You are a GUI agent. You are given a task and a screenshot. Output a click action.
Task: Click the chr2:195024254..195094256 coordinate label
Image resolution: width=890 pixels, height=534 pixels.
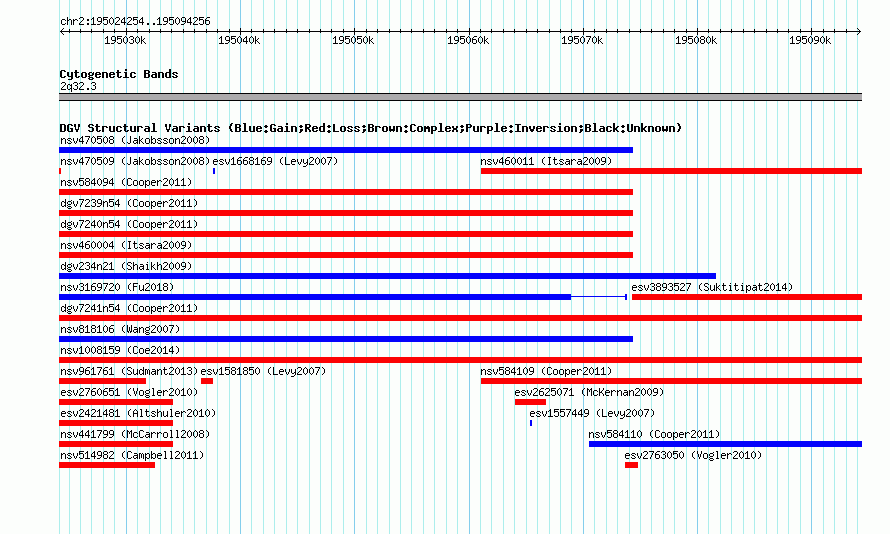pos(135,21)
